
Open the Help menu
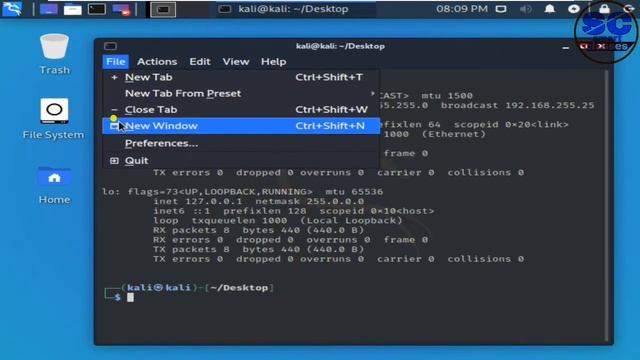point(273,62)
